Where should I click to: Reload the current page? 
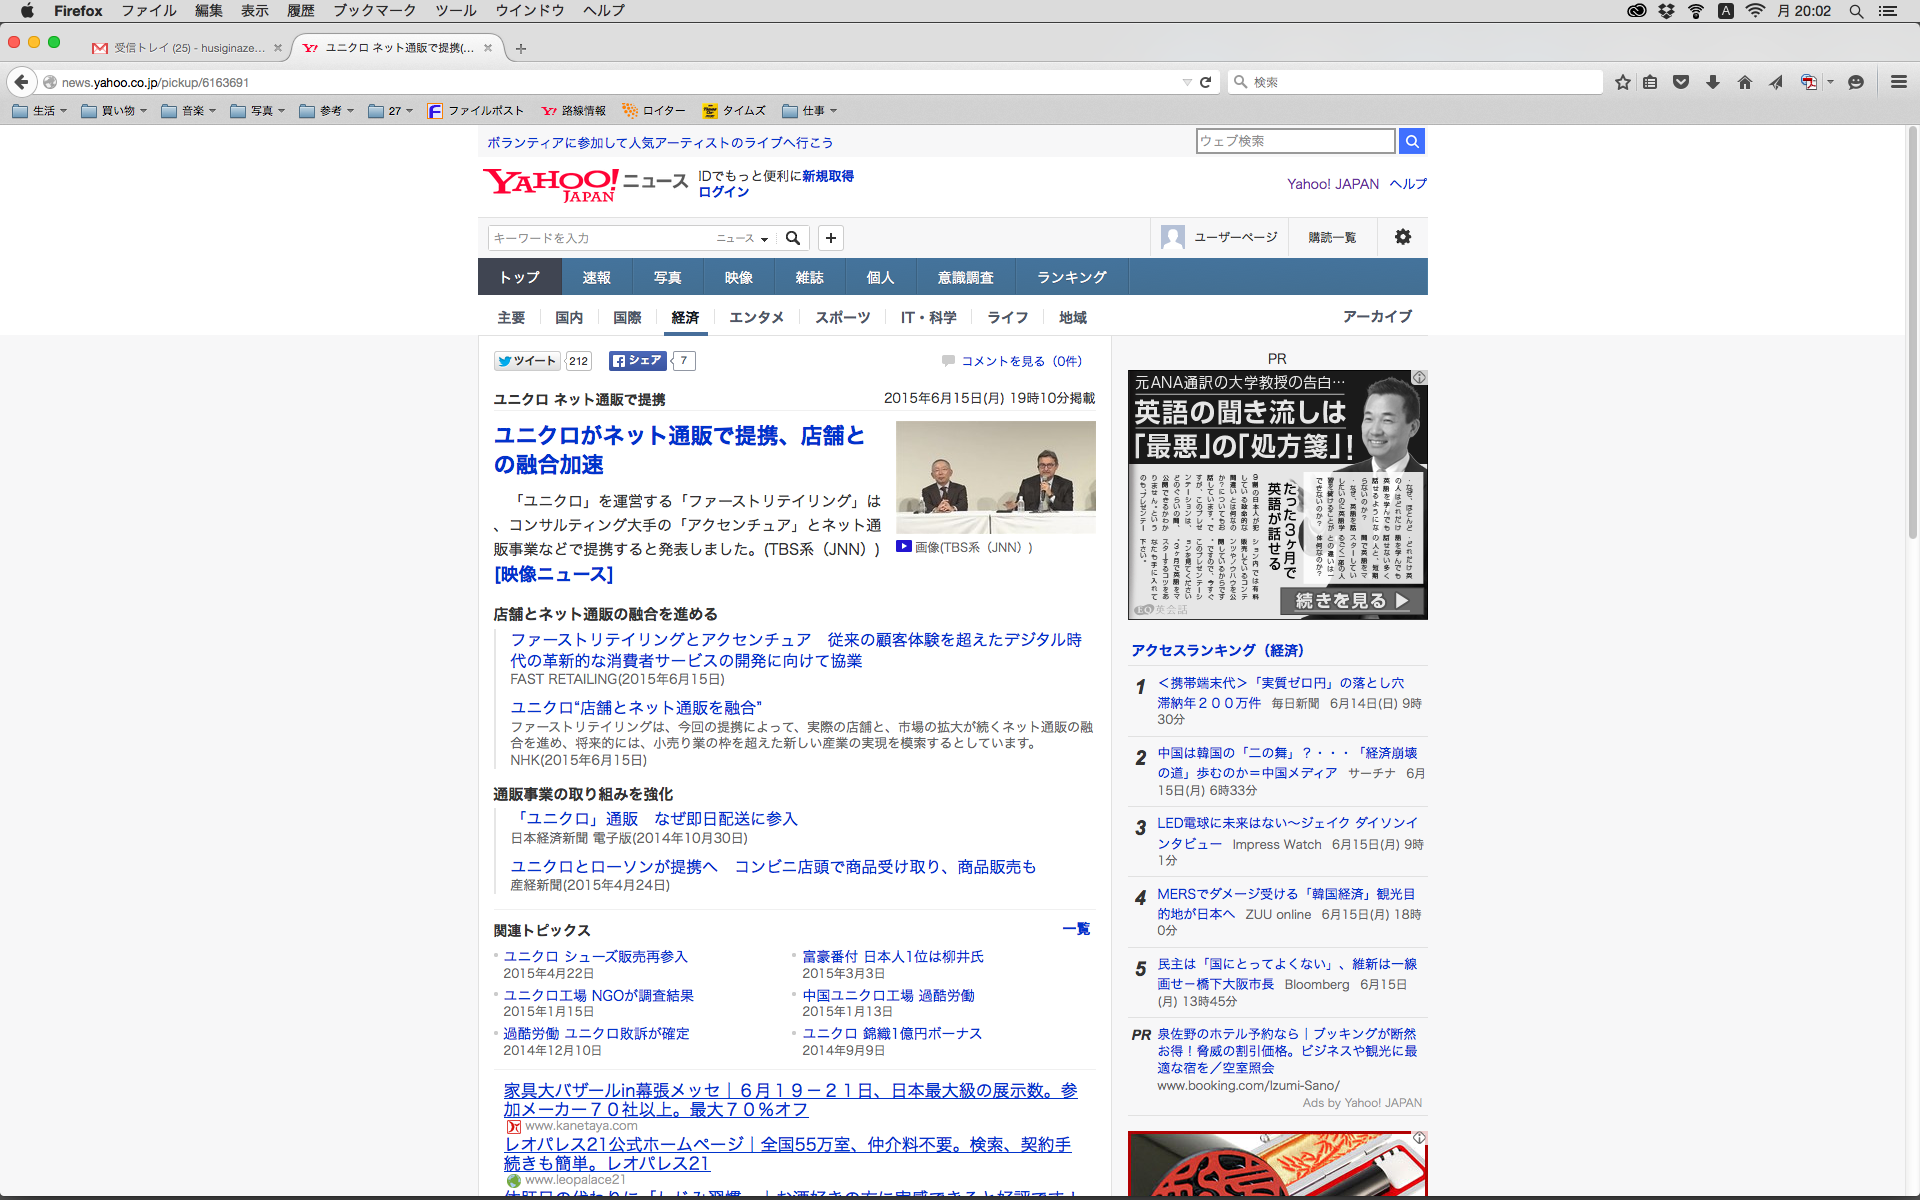click(1206, 82)
